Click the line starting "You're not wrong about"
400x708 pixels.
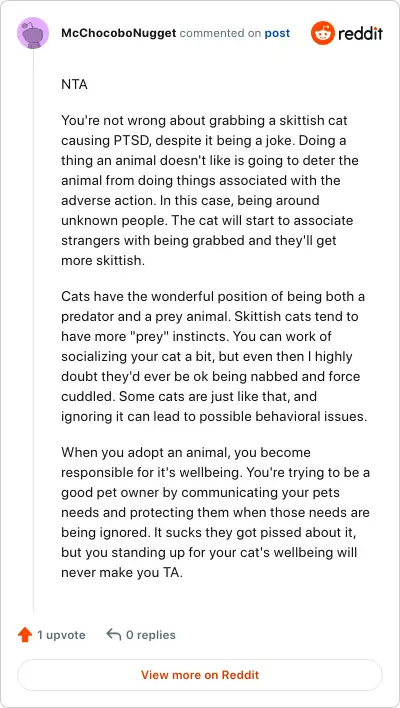(x=204, y=121)
